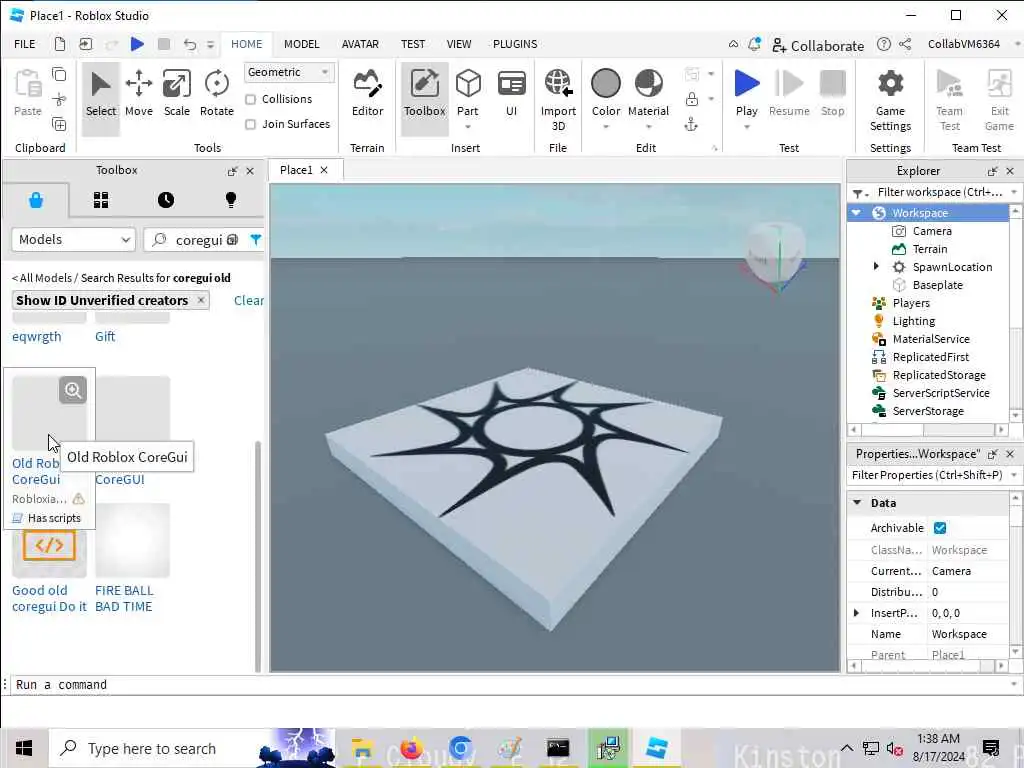Expand the SpawnLocation tree node
The height and width of the screenshot is (768, 1024).
[x=876, y=266]
